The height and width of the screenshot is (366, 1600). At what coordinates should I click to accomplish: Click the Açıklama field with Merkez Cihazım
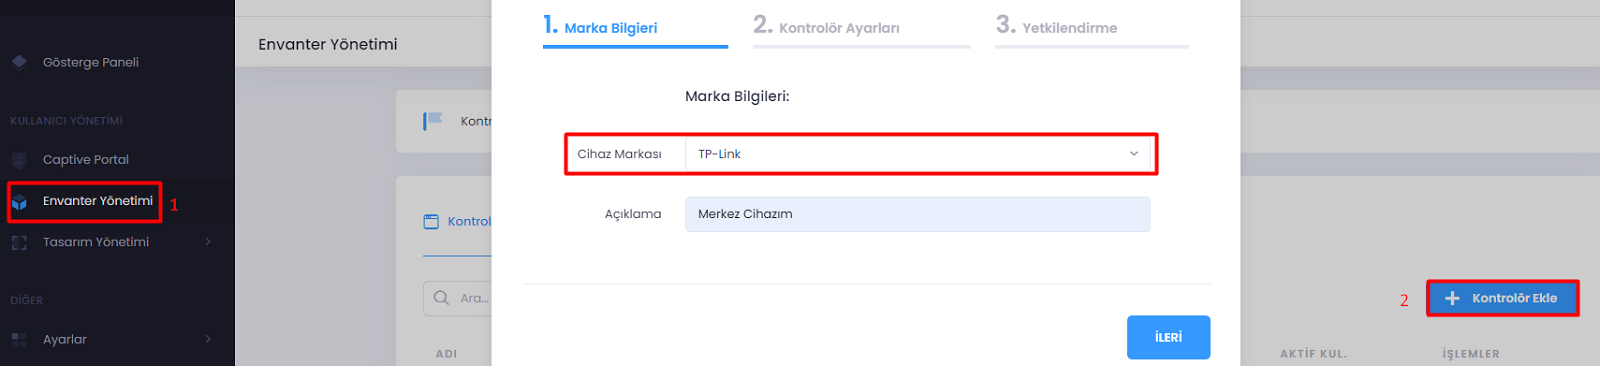point(917,214)
